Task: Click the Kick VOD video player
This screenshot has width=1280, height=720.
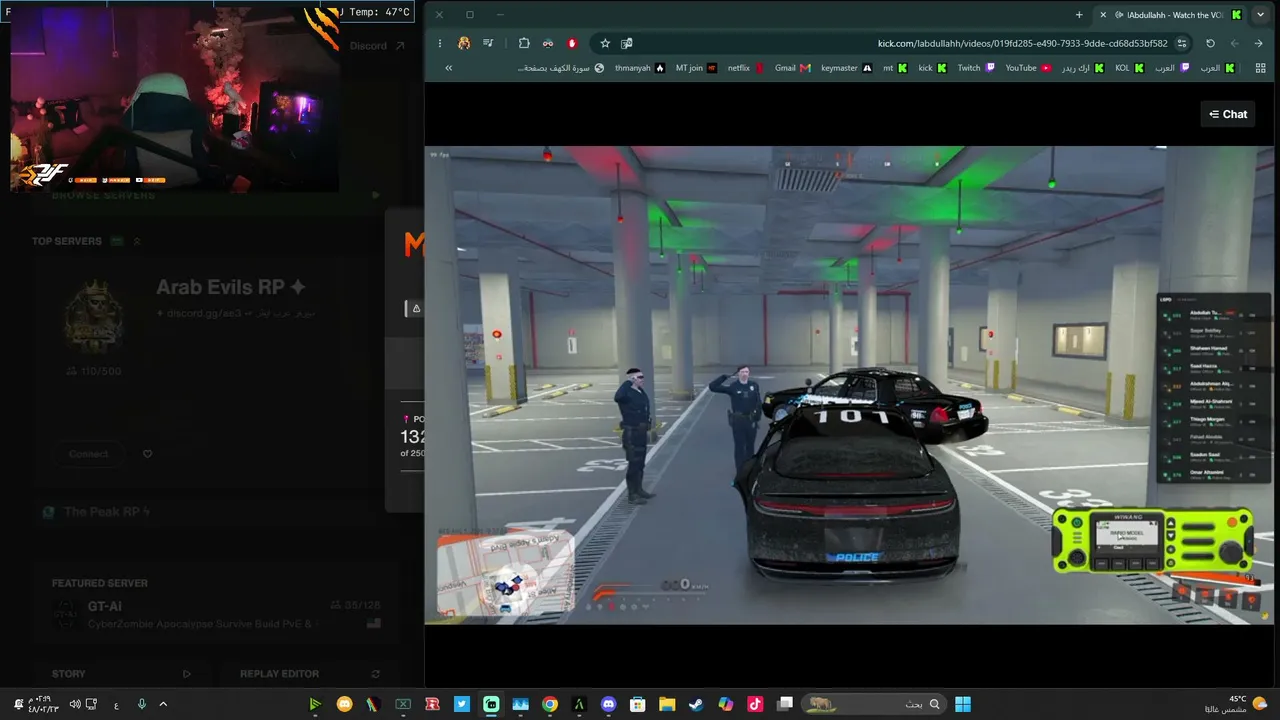Action: coord(849,385)
